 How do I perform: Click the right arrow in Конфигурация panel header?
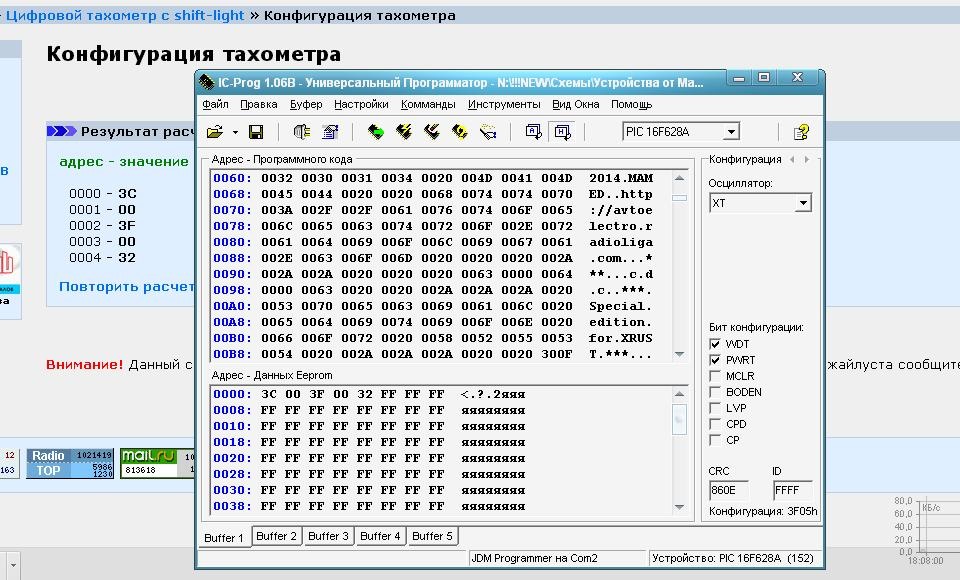tap(807, 159)
